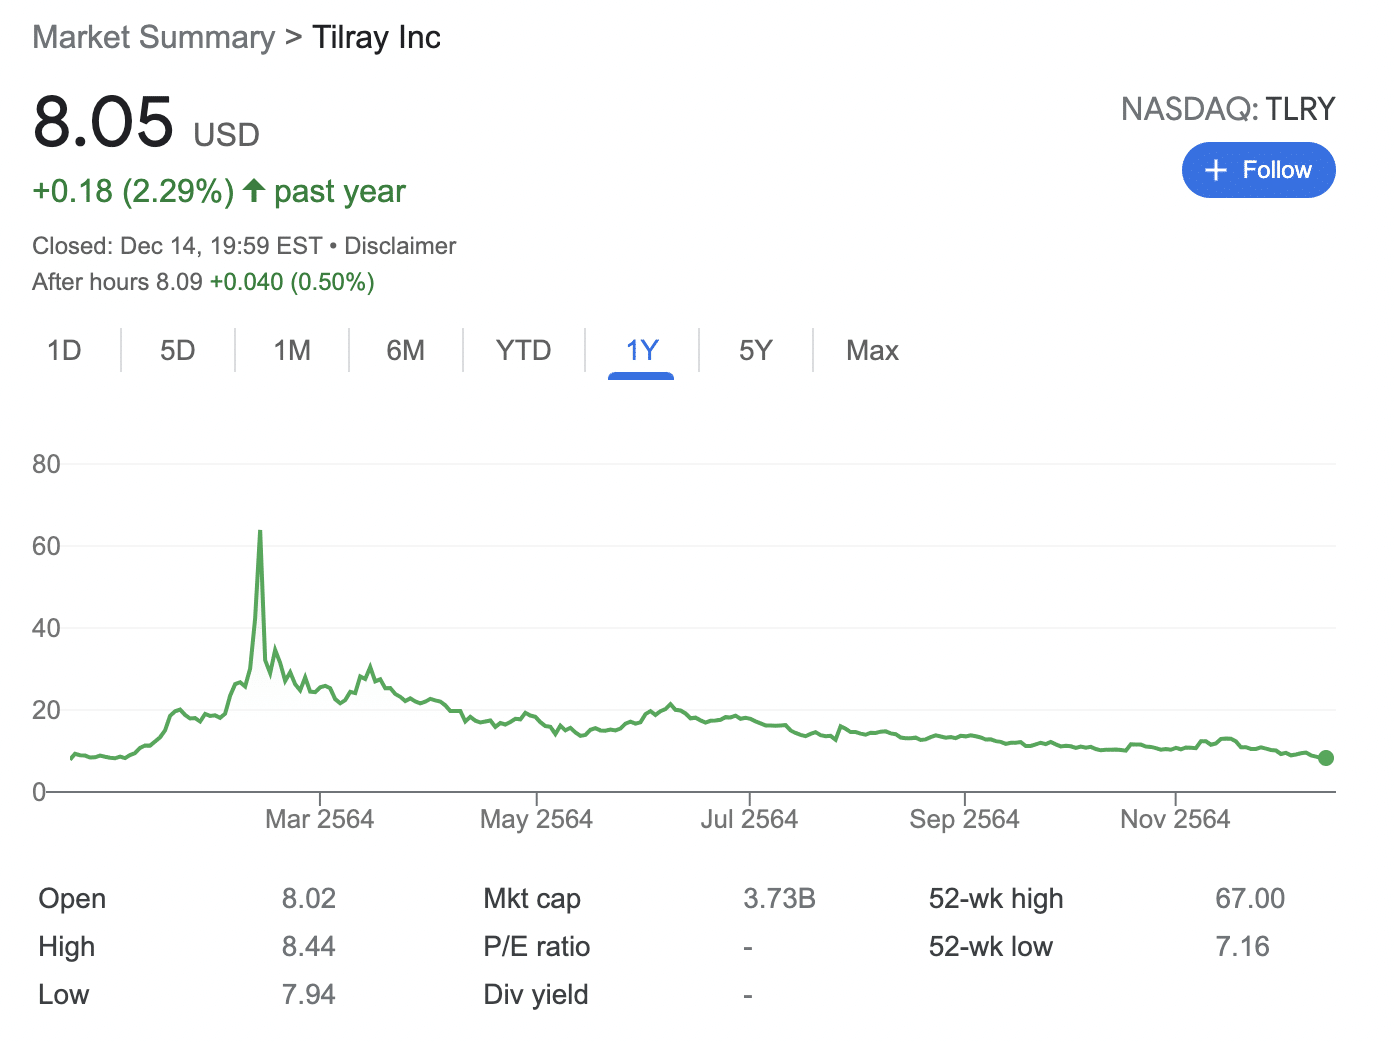Screen dimensions: 1394x1042
Task: Click the price spike peak on chart
Action: point(260,532)
